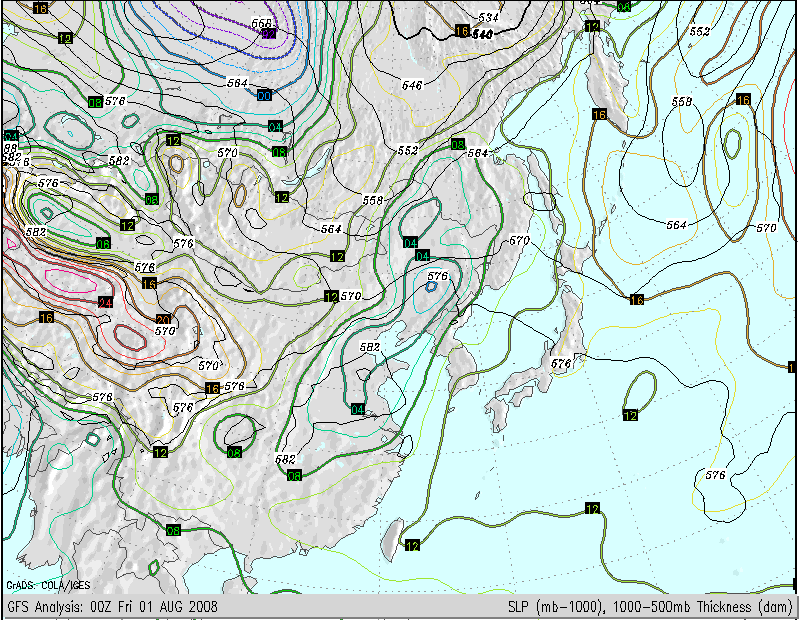Image resolution: width=800 pixels, height=620 pixels.
Task: Click the 16 label next to bold 540
Action: tap(462, 31)
